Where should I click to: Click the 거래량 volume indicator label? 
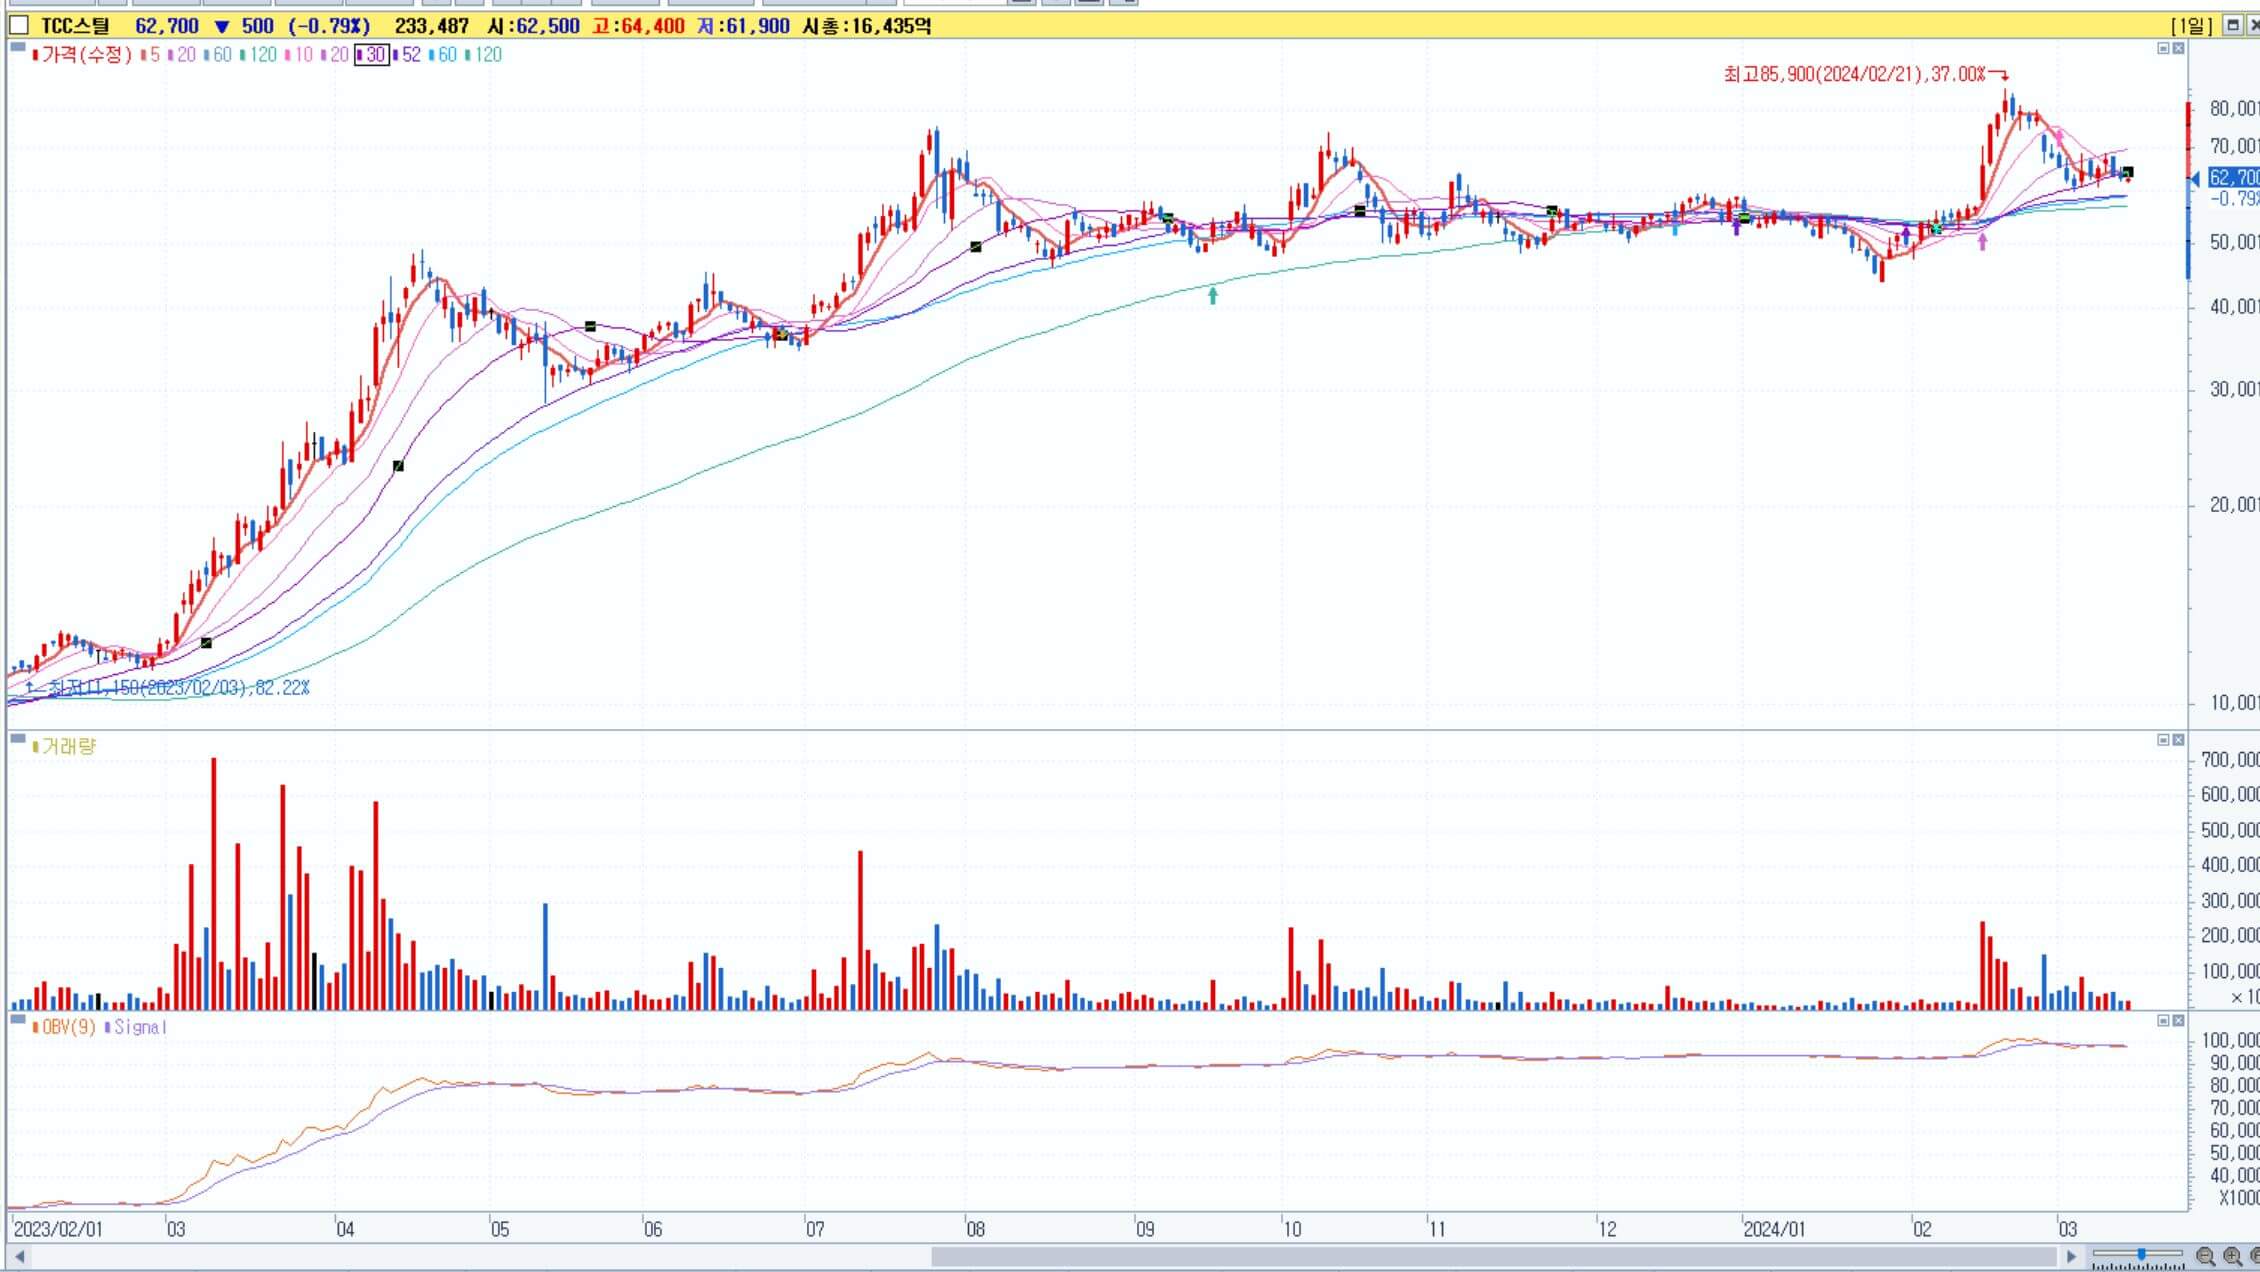point(68,746)
